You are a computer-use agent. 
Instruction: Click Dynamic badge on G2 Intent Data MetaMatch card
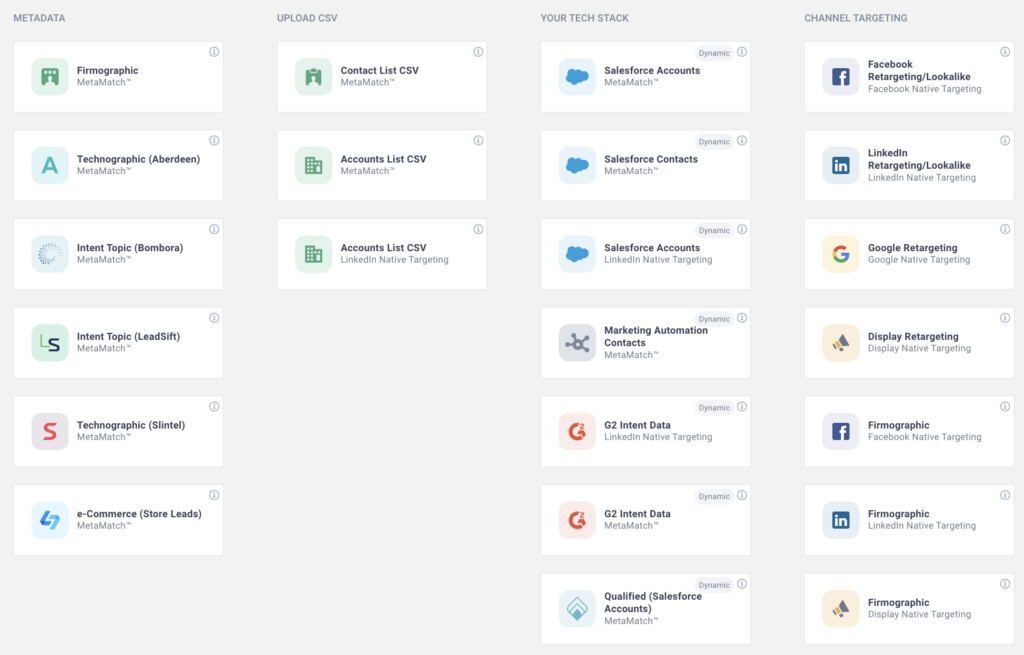[x=714, y=496]
